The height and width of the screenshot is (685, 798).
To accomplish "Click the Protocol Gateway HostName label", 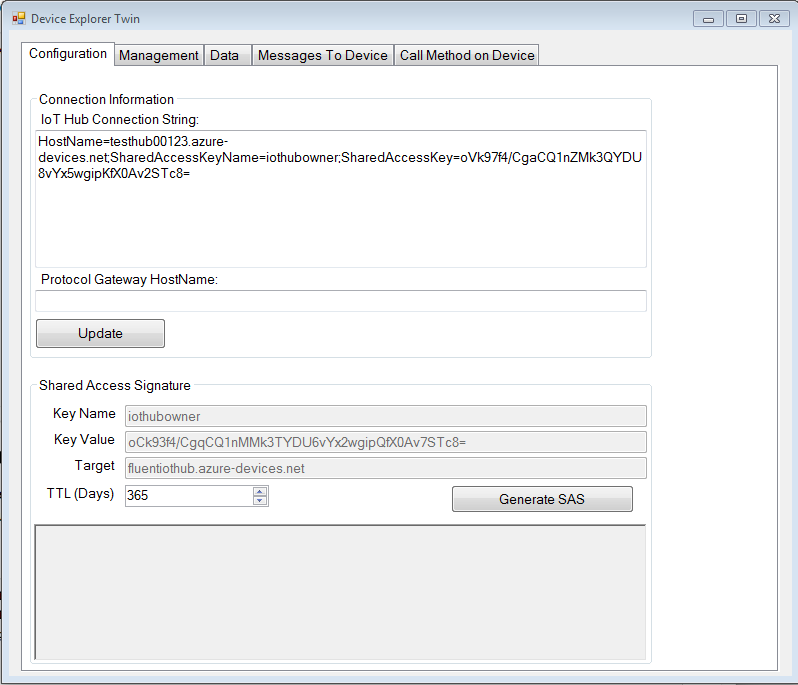I will coord(129,279).
